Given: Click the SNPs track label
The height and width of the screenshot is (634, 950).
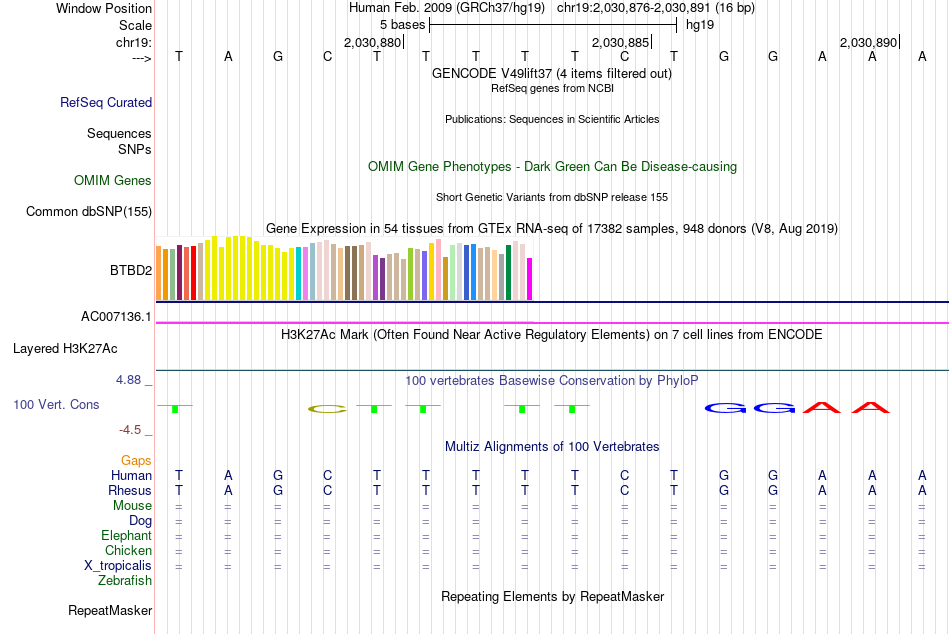Looking at the screenshot, I should click(135, 149).
